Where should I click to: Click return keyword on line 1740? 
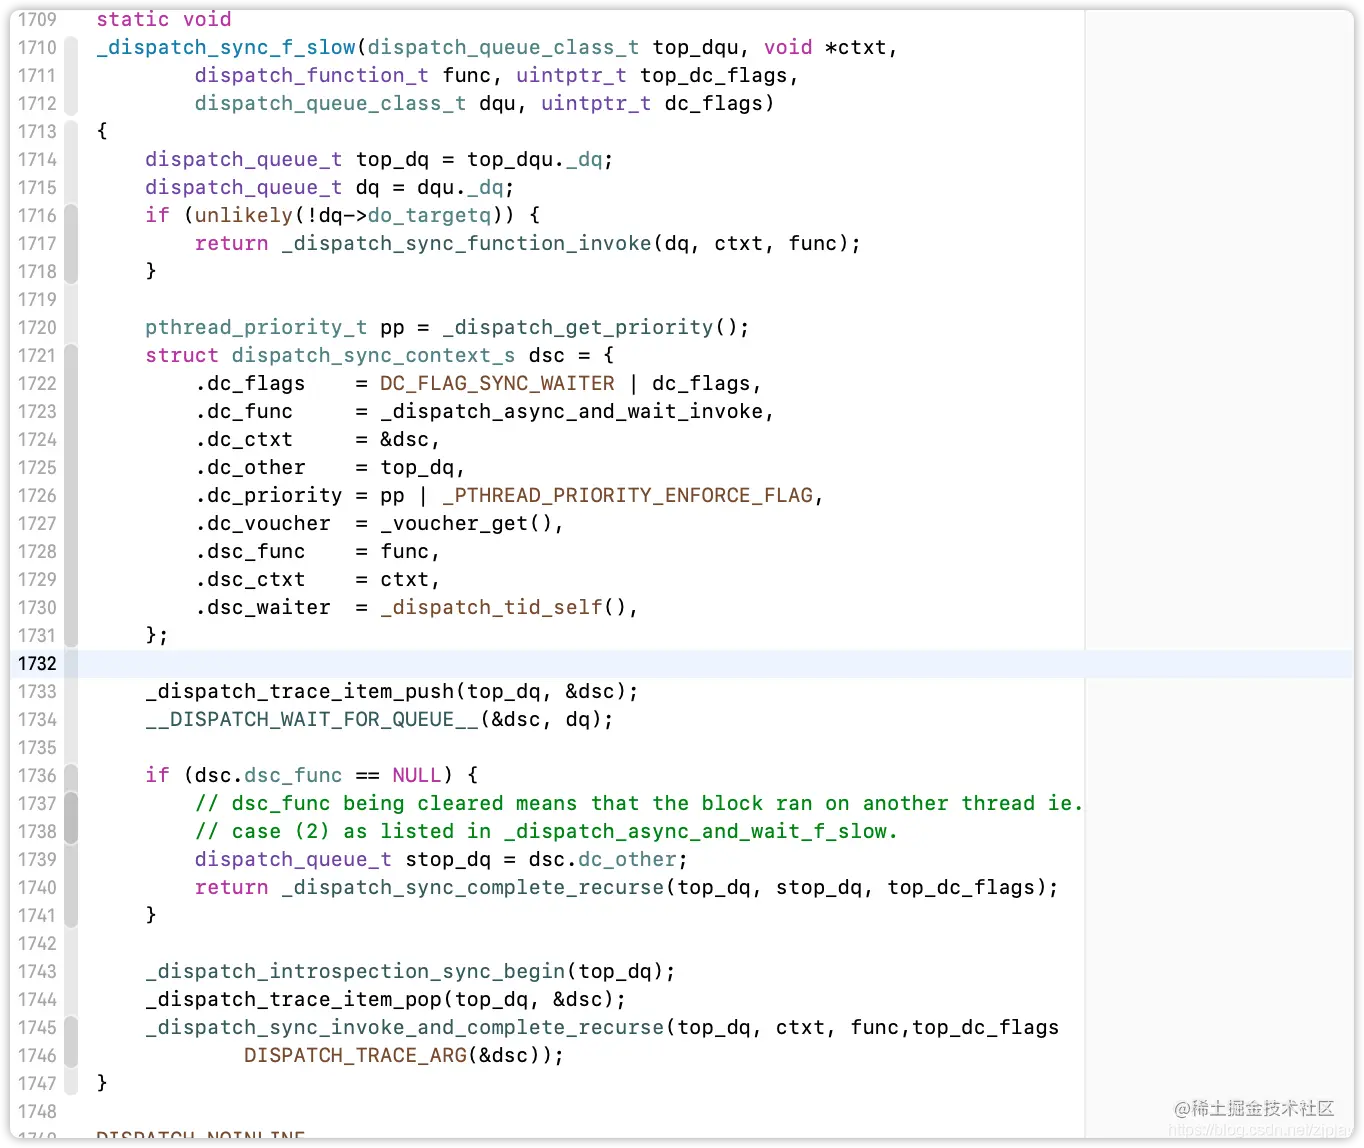232,887
